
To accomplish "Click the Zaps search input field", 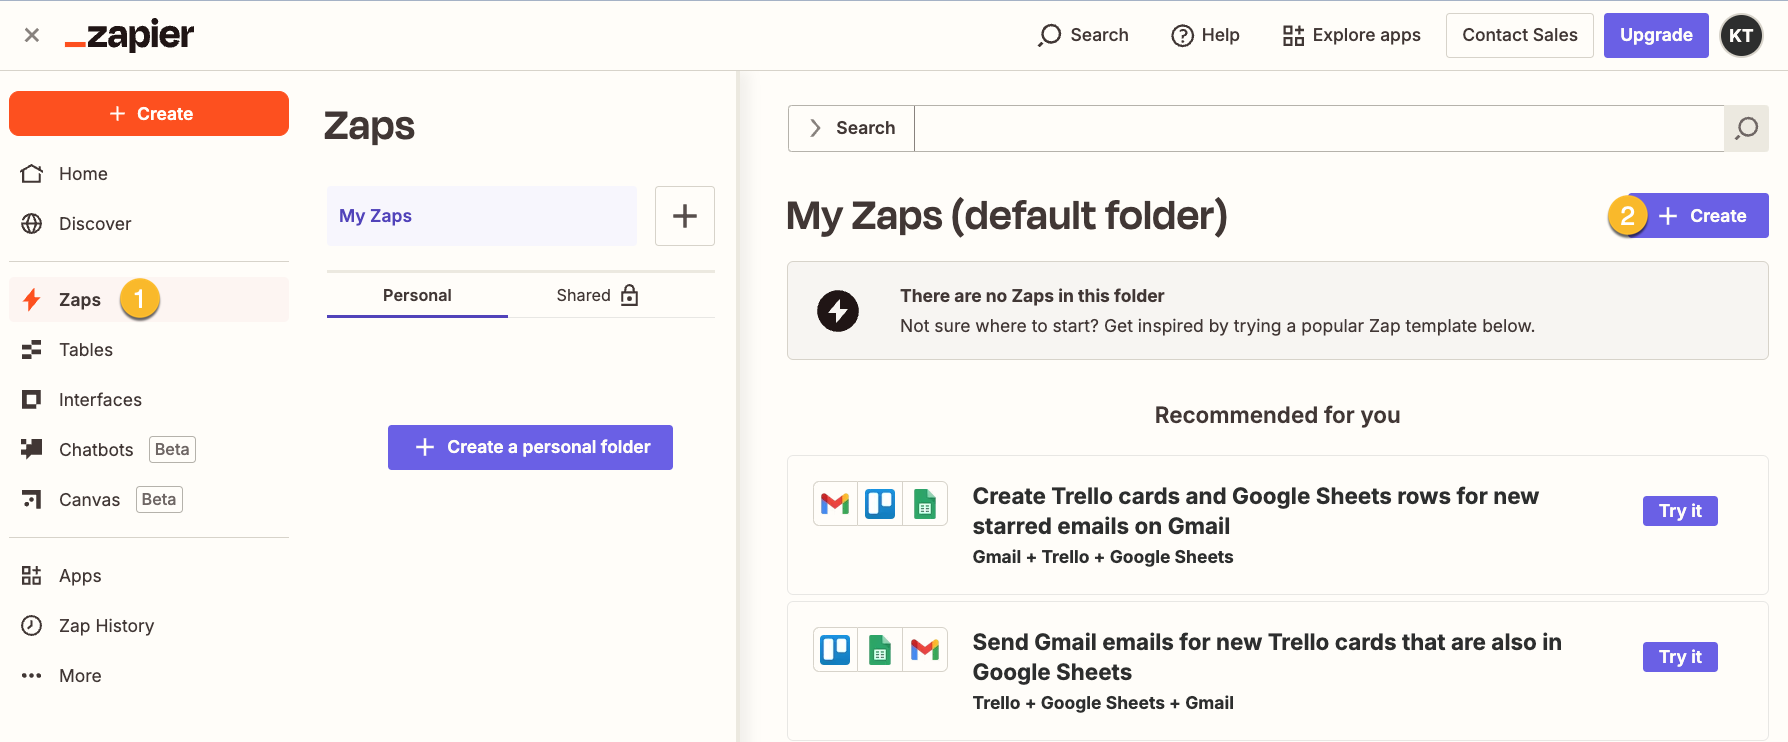I will pyautogui.click(x=1319, y=128).
